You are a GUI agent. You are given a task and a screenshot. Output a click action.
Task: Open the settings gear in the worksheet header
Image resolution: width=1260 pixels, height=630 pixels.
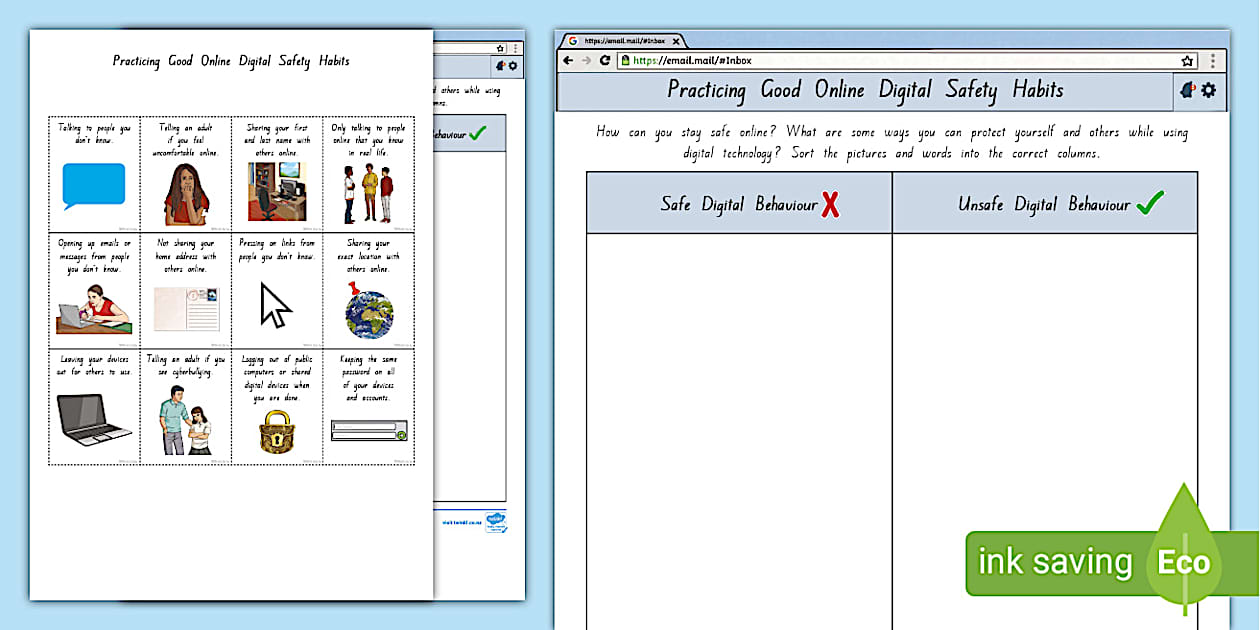(x=1207, y=89)
